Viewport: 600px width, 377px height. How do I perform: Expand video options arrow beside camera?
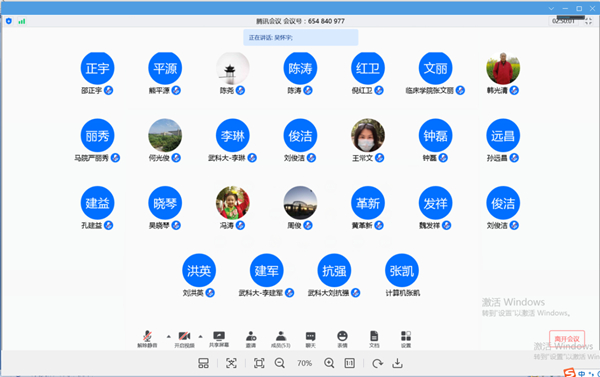[x=201, y=336]
